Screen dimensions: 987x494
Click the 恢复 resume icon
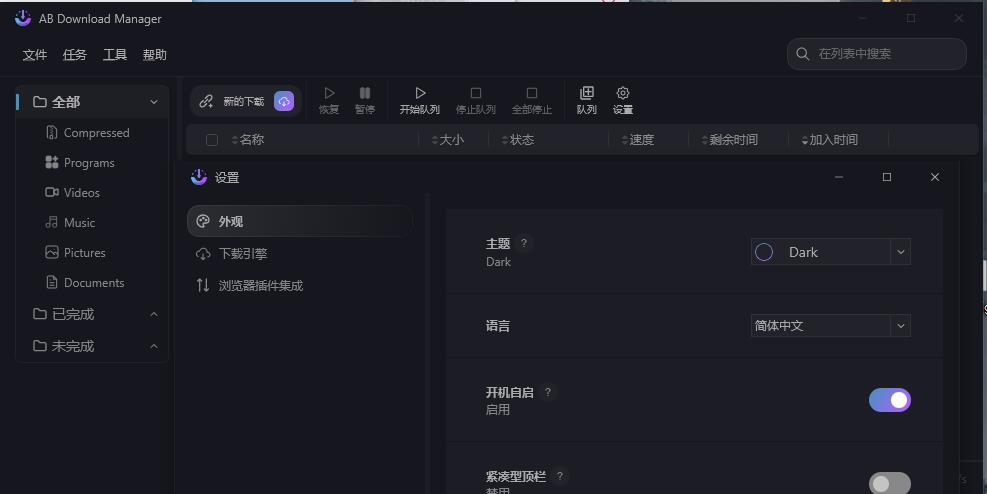click(329, 94)
